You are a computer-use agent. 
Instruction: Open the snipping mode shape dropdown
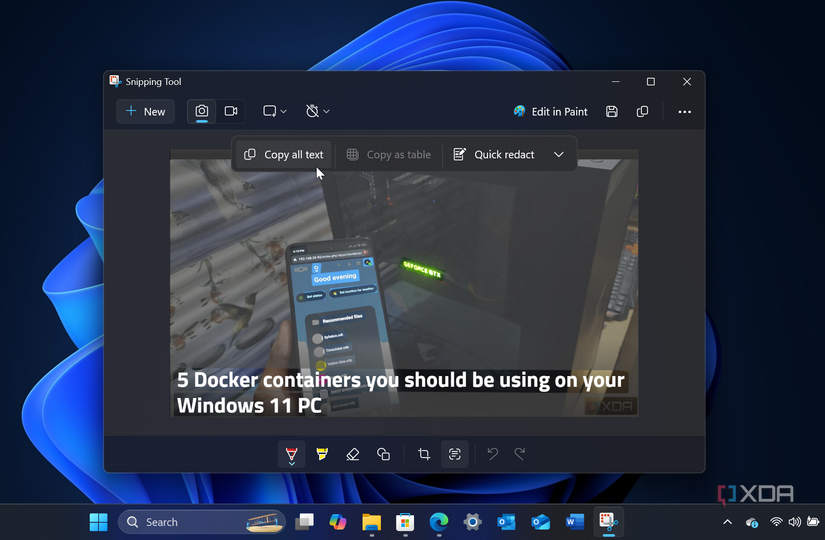274,112
